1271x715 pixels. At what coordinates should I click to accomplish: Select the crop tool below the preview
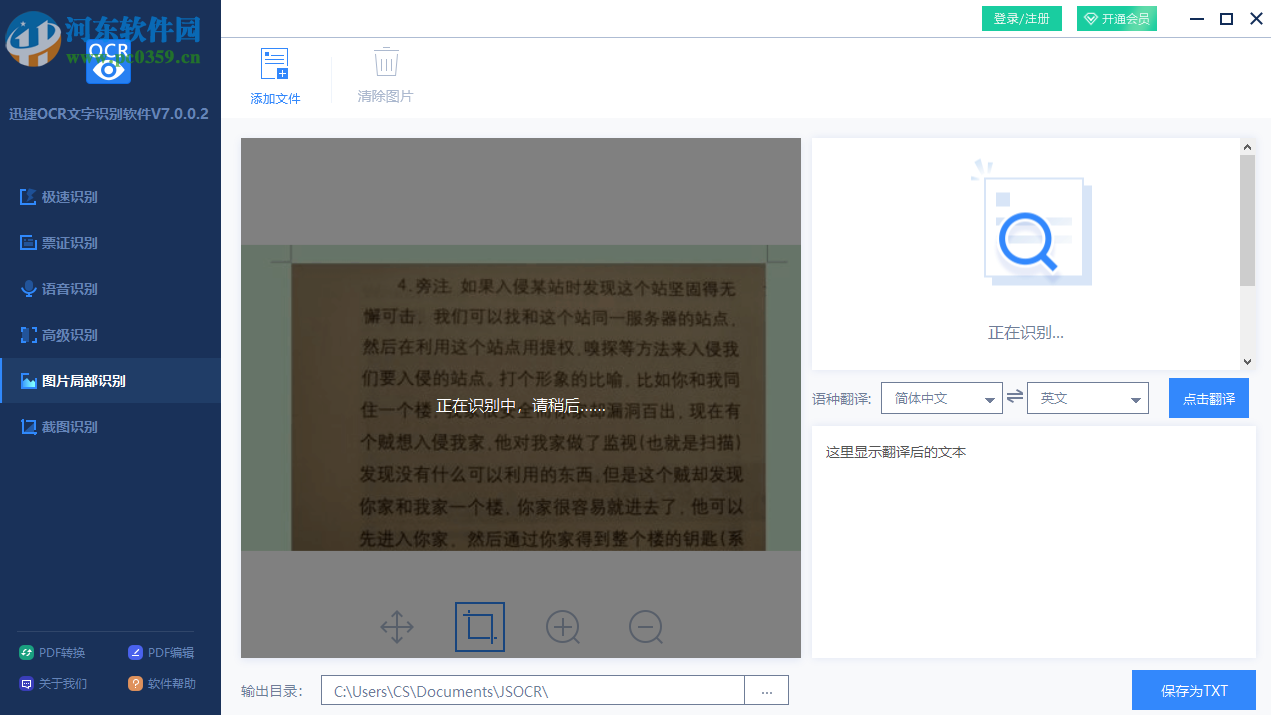[x=479, y=627]
